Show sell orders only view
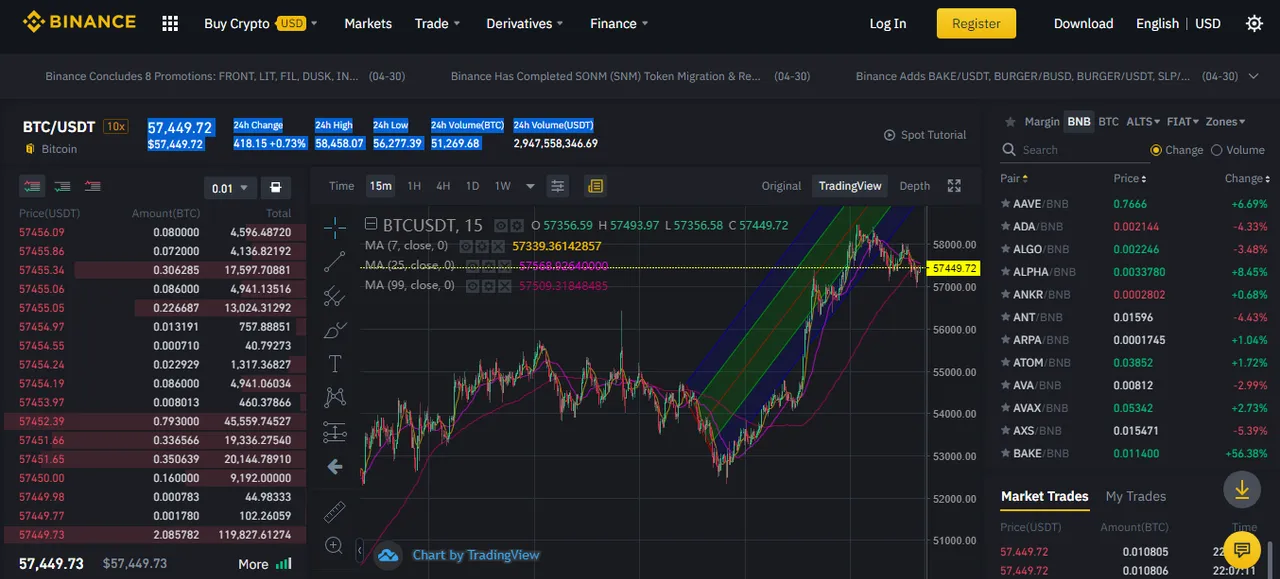The image size is (1280, 579). [x=92, y=186]
